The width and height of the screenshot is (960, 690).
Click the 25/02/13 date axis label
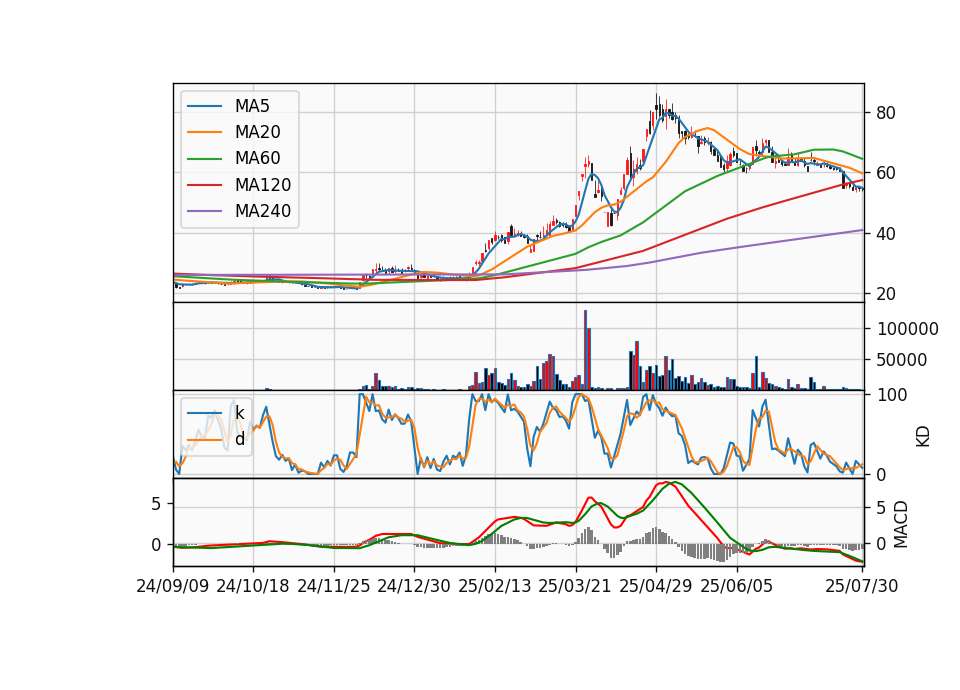pos(495,587)
